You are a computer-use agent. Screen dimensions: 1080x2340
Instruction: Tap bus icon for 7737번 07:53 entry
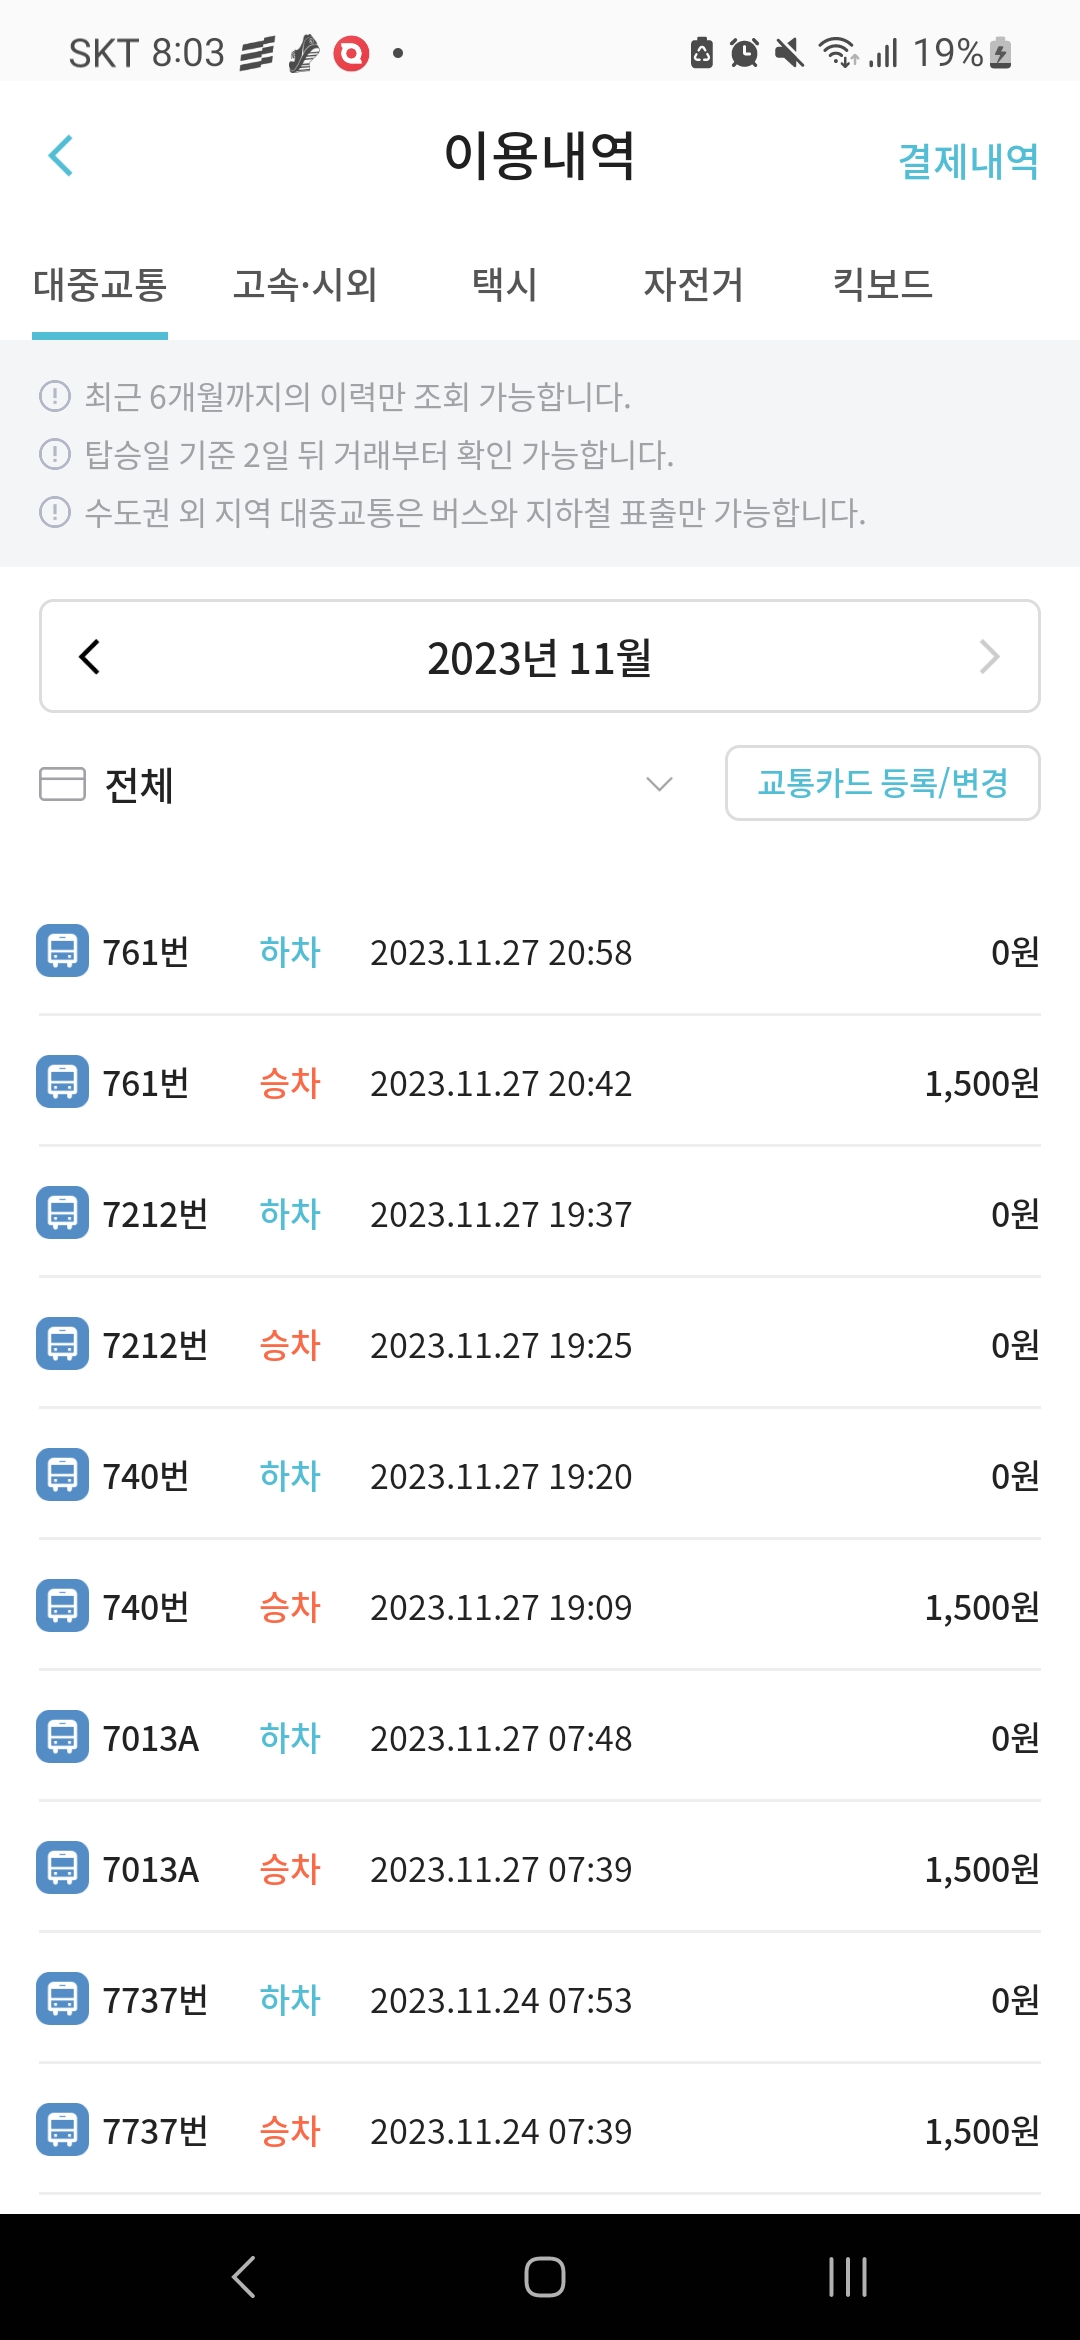coord(62,1999)
